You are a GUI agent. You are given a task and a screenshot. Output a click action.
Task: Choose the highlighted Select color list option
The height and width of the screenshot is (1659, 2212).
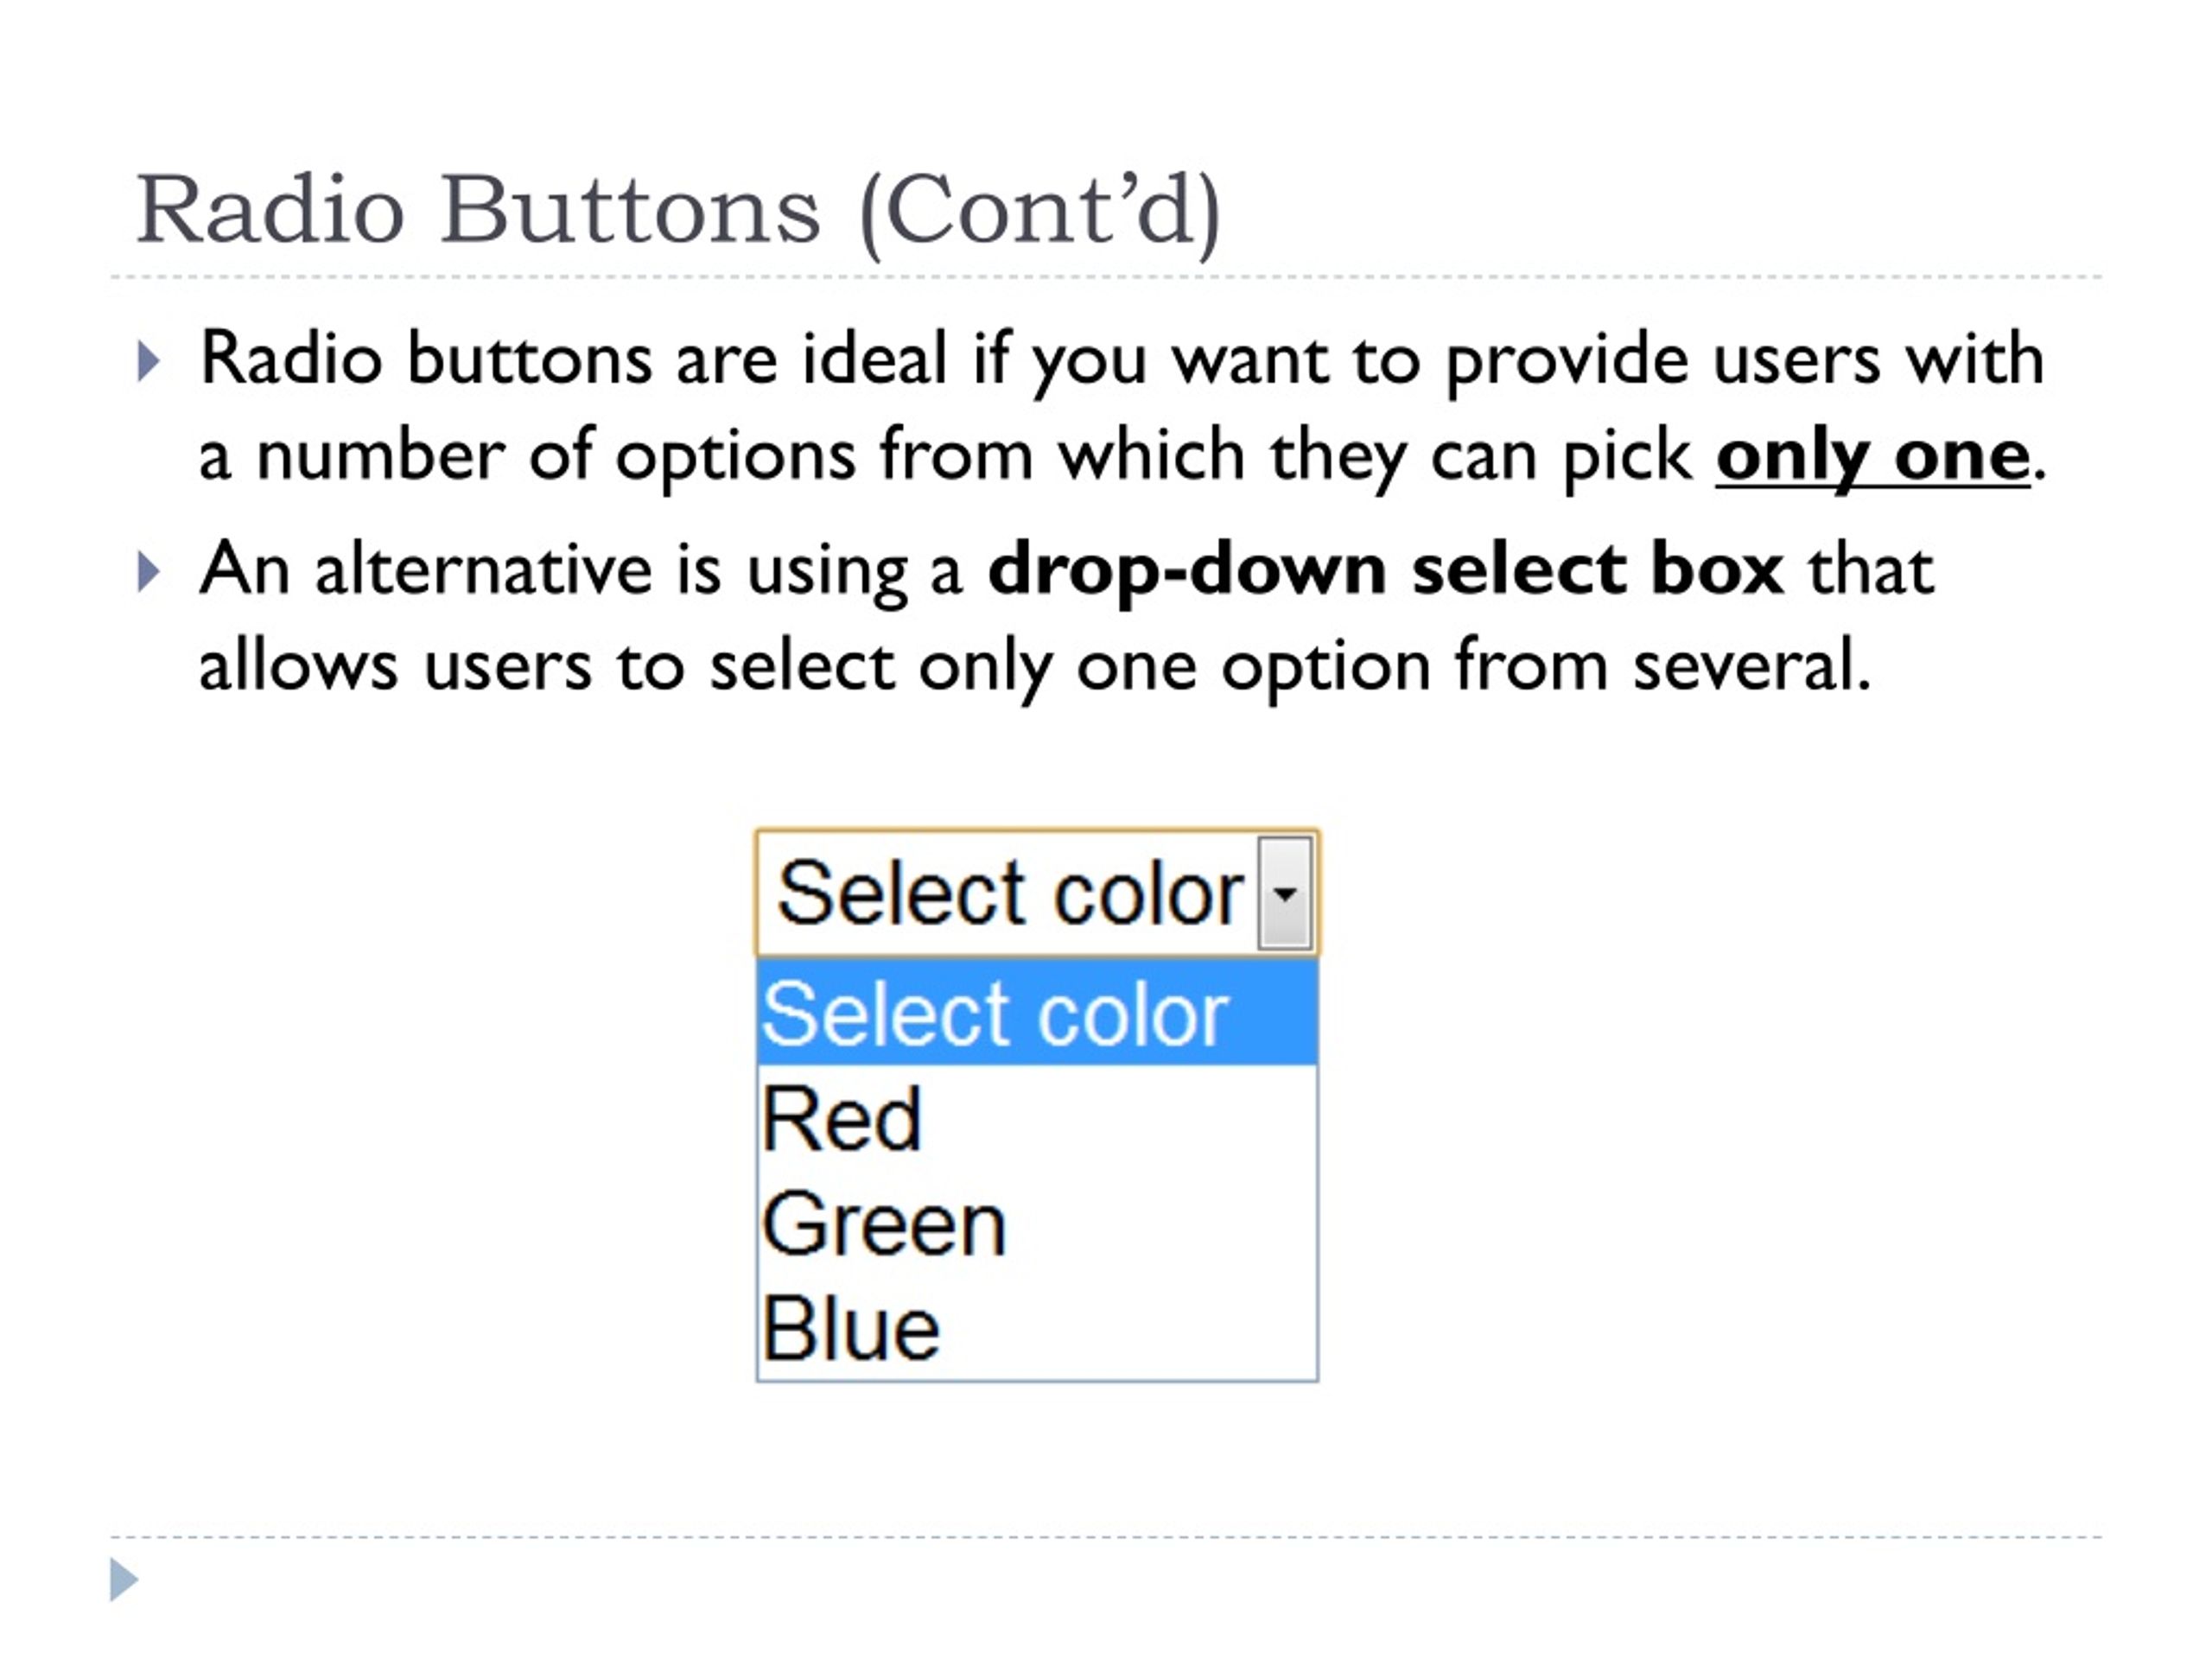click(x=1037, y=1012)
